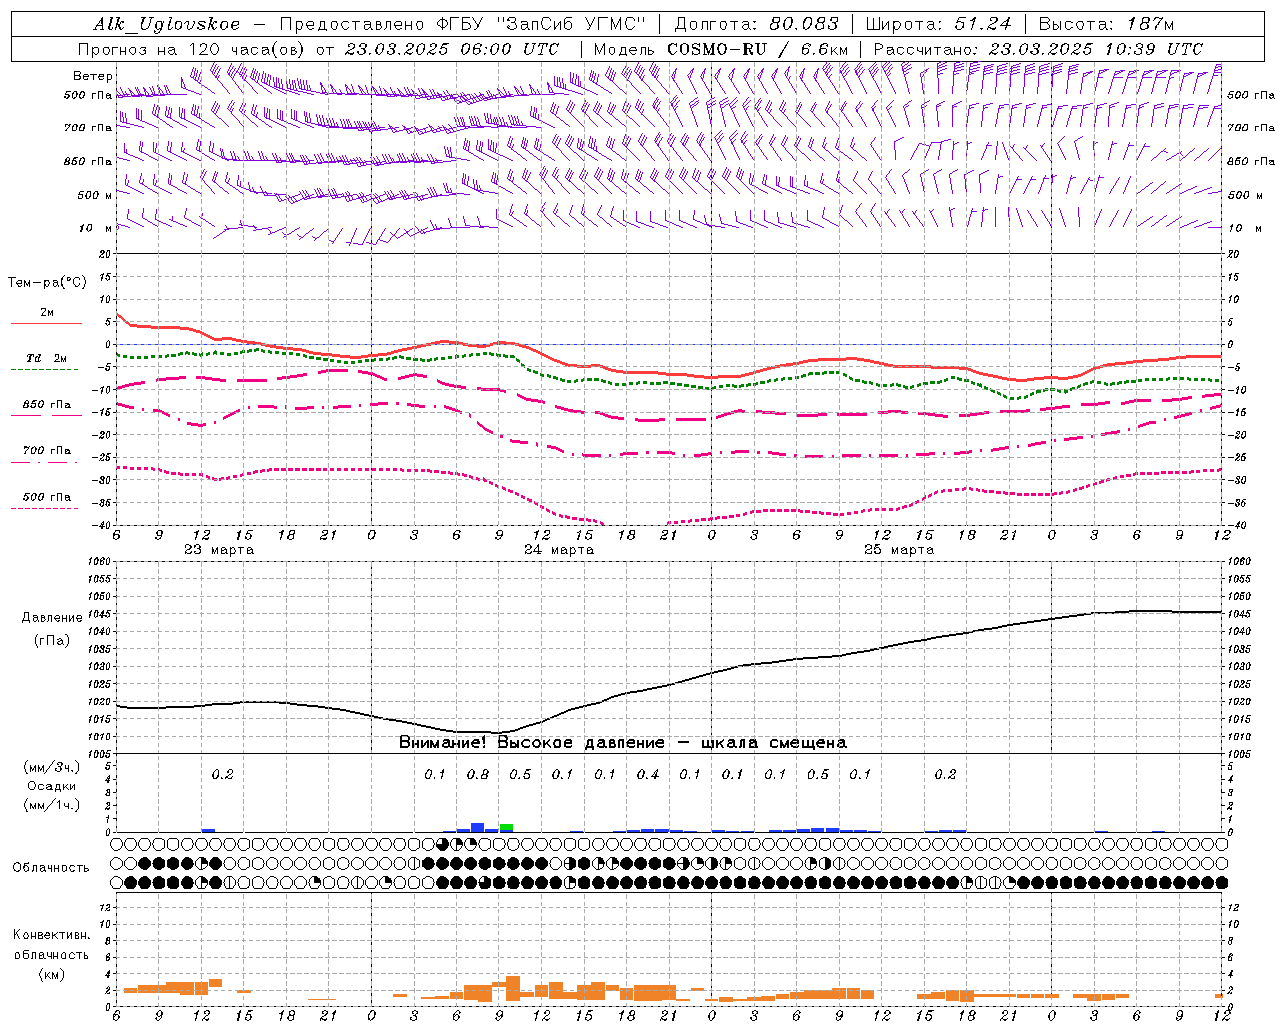The width and height of the screenshot is (1280, 1024).
Task: Click the 'Осадки' precipitation label
Action: pos(52,786)
